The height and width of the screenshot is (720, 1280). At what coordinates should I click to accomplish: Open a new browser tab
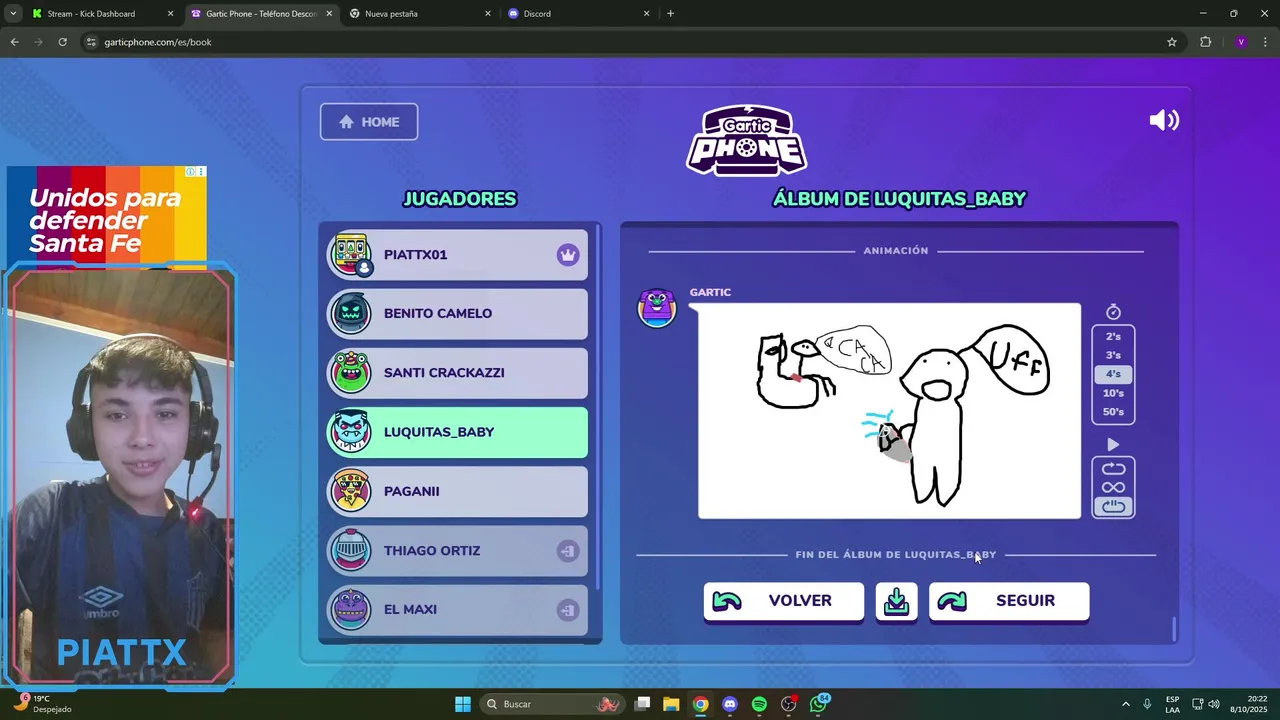pyautogui.click(x=670, y=14)
